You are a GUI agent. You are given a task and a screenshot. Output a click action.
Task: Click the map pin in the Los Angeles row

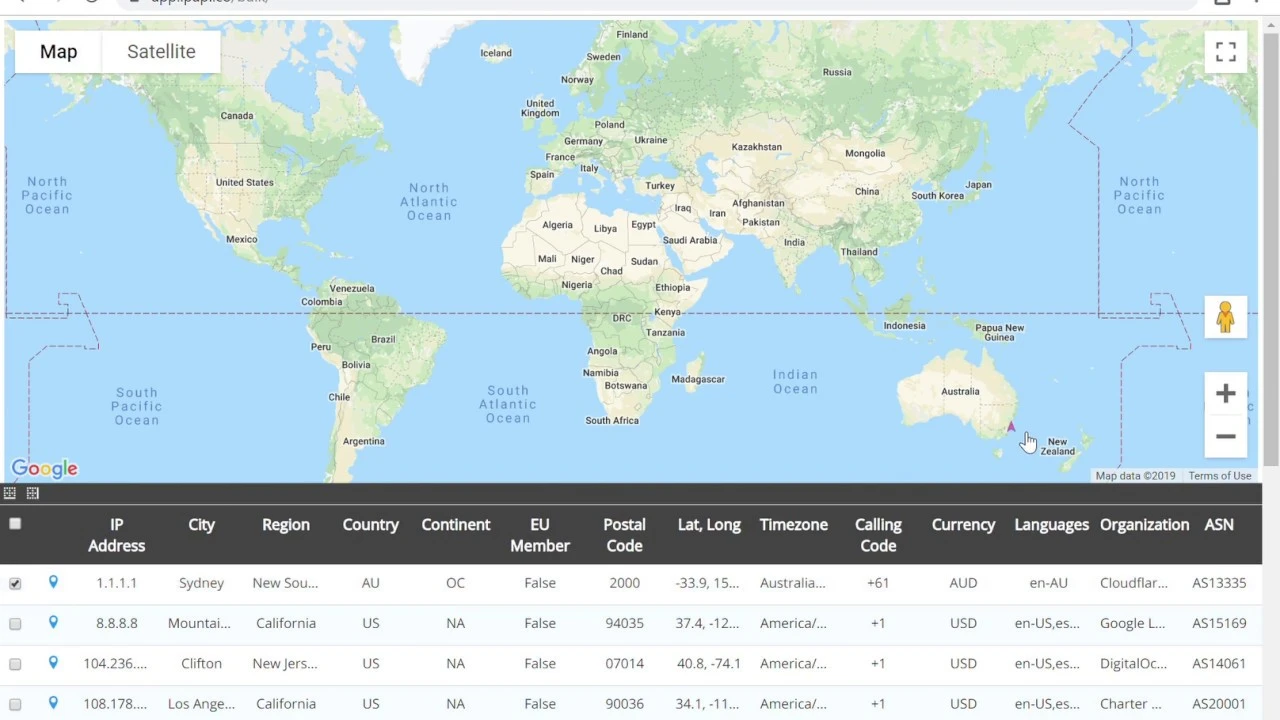(53, 703)
